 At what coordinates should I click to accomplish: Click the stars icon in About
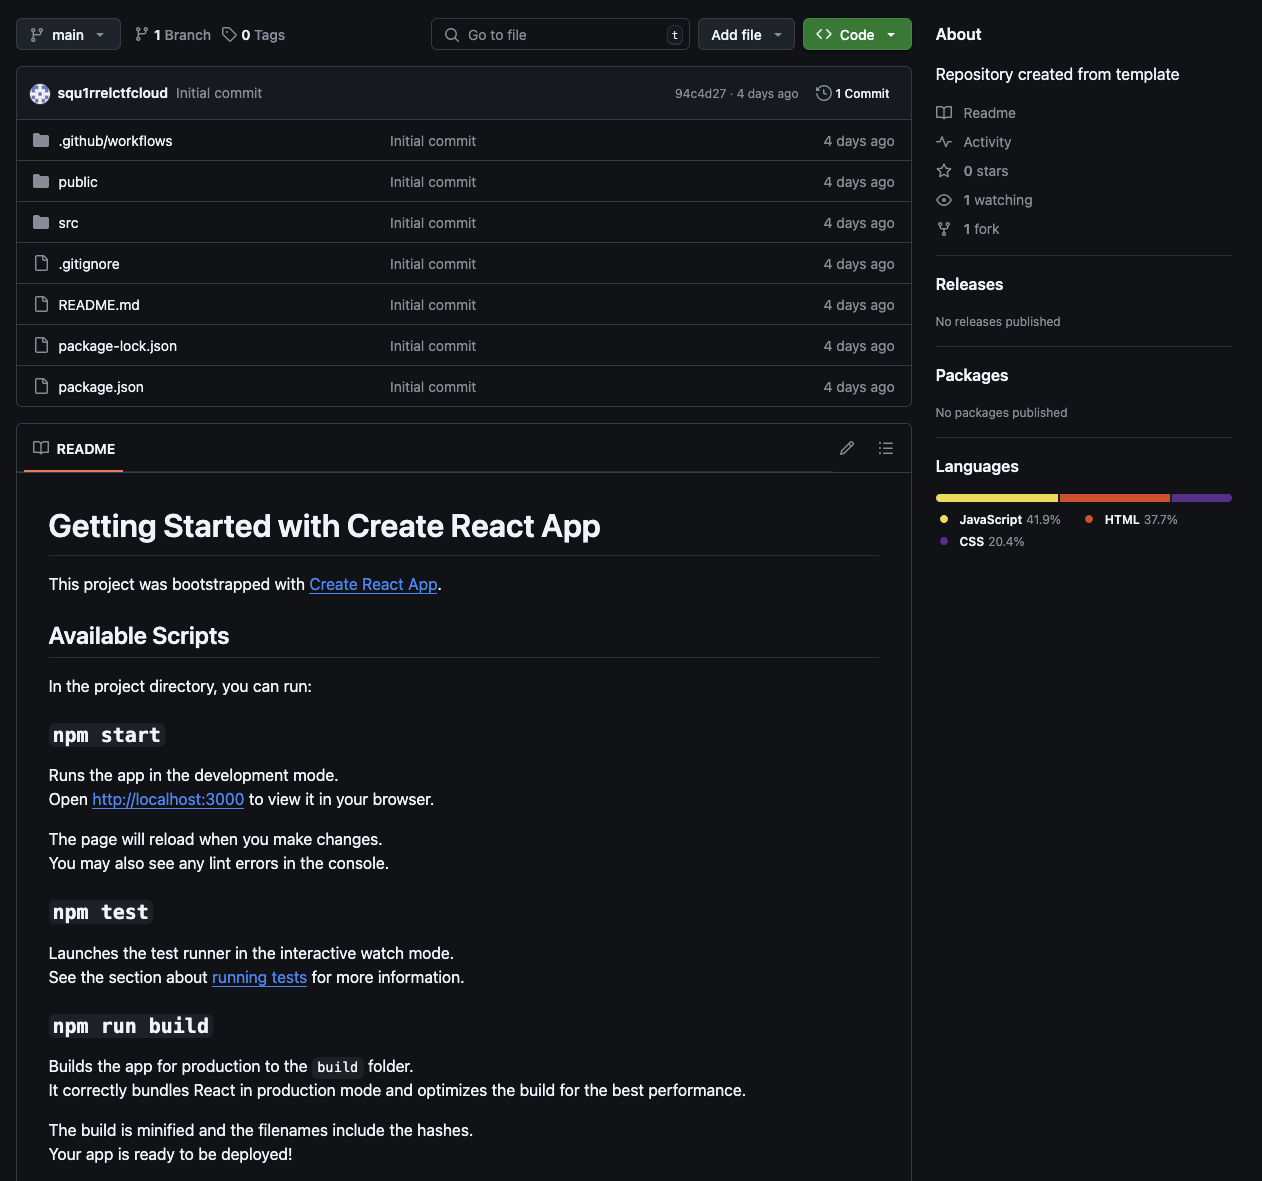(944, 171)
